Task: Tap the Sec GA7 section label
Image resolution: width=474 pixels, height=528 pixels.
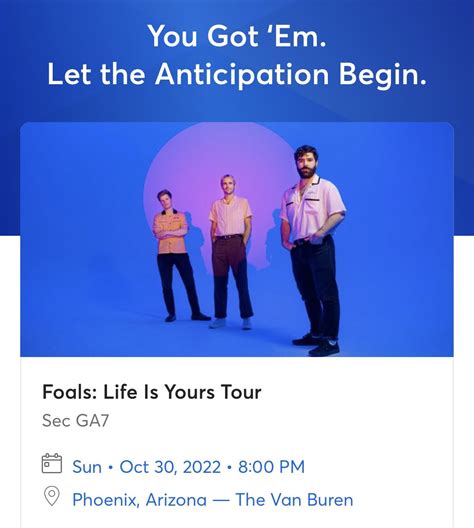Action: [x=75, y=421]
